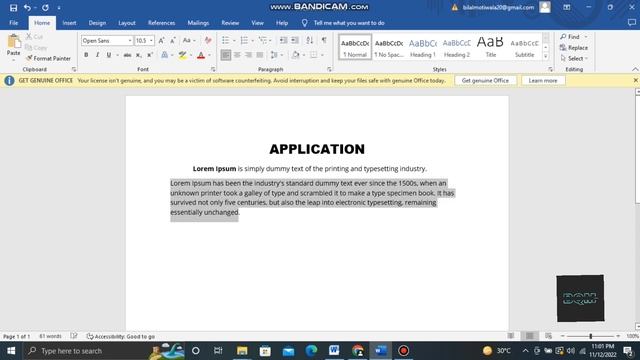Image resolution: width=640 pixels, height=360 pixels.
Task: Click the Find button
Action: tap(570, 37)
